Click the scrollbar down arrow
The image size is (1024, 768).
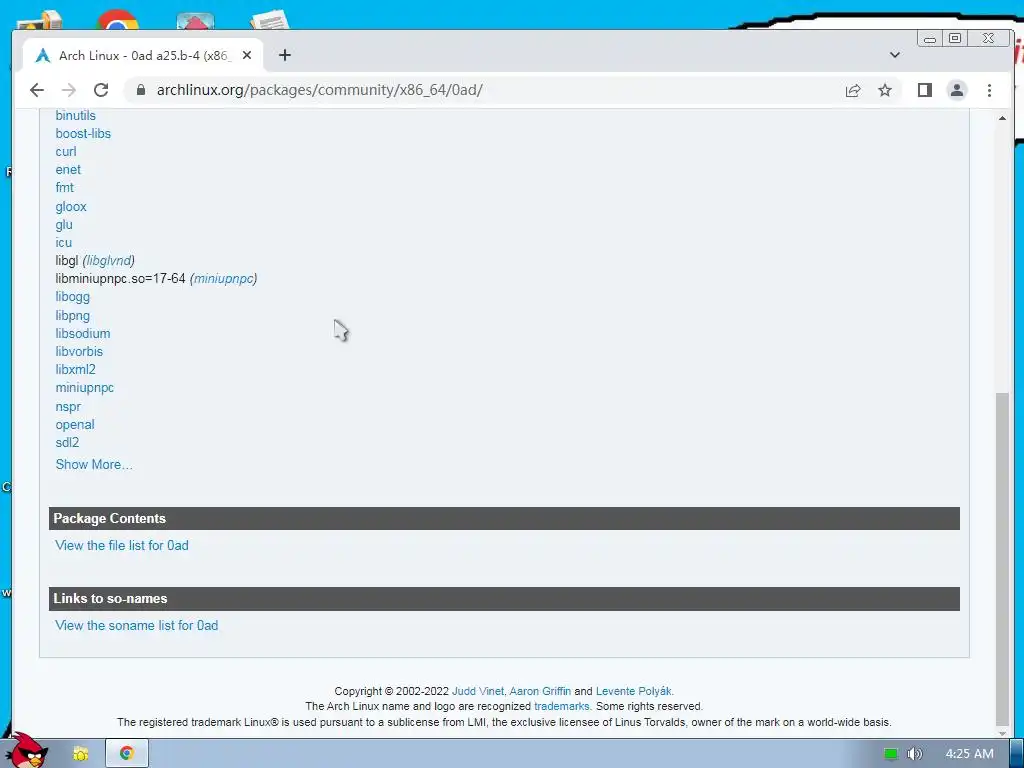click(x=1002, y=732)
